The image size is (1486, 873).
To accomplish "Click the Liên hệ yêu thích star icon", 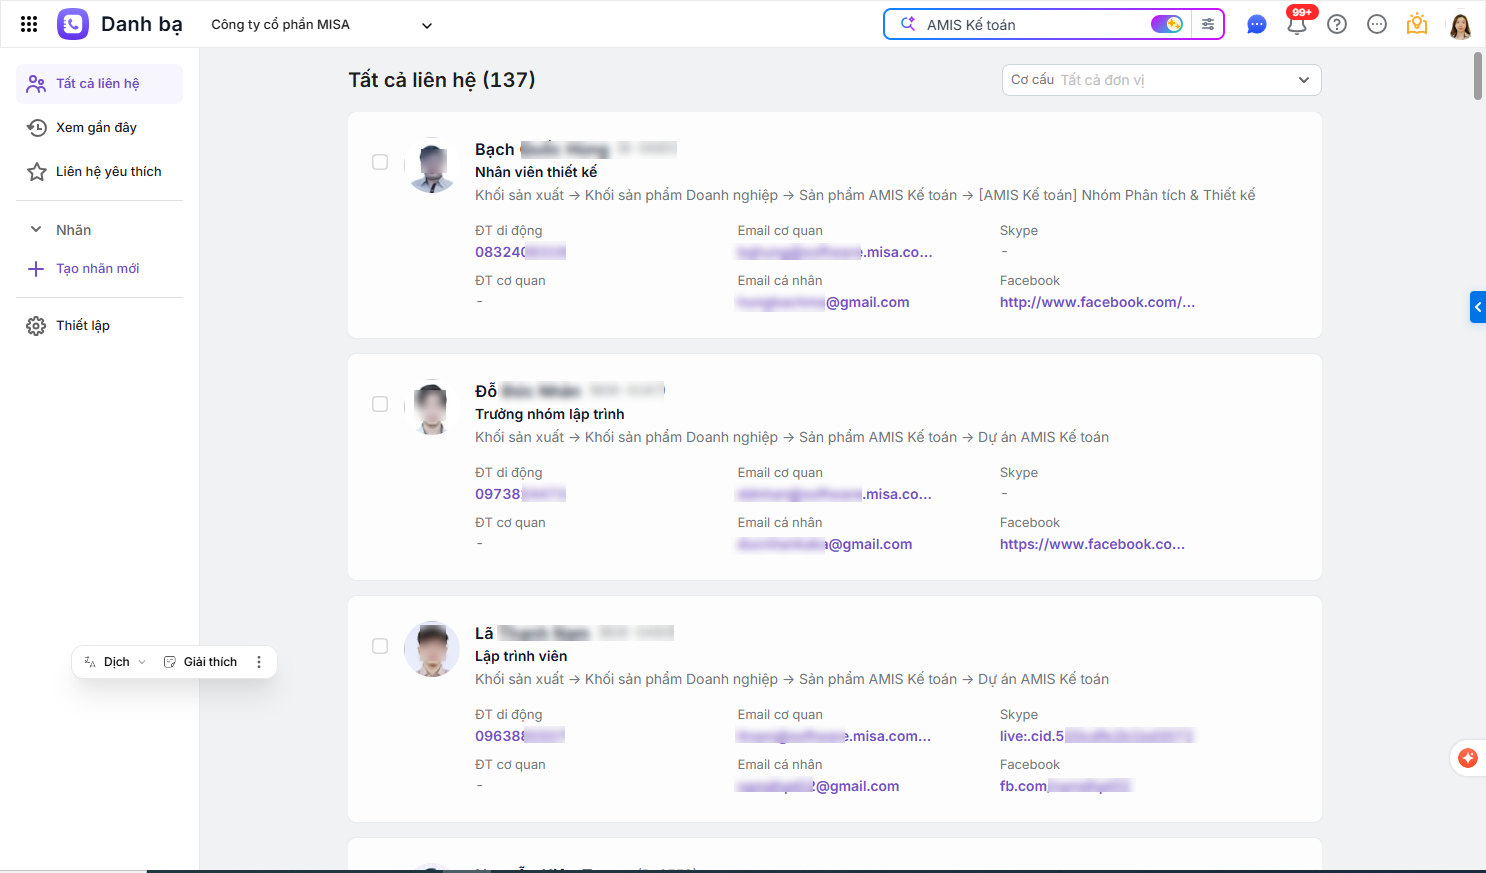I will click(37, 172).
